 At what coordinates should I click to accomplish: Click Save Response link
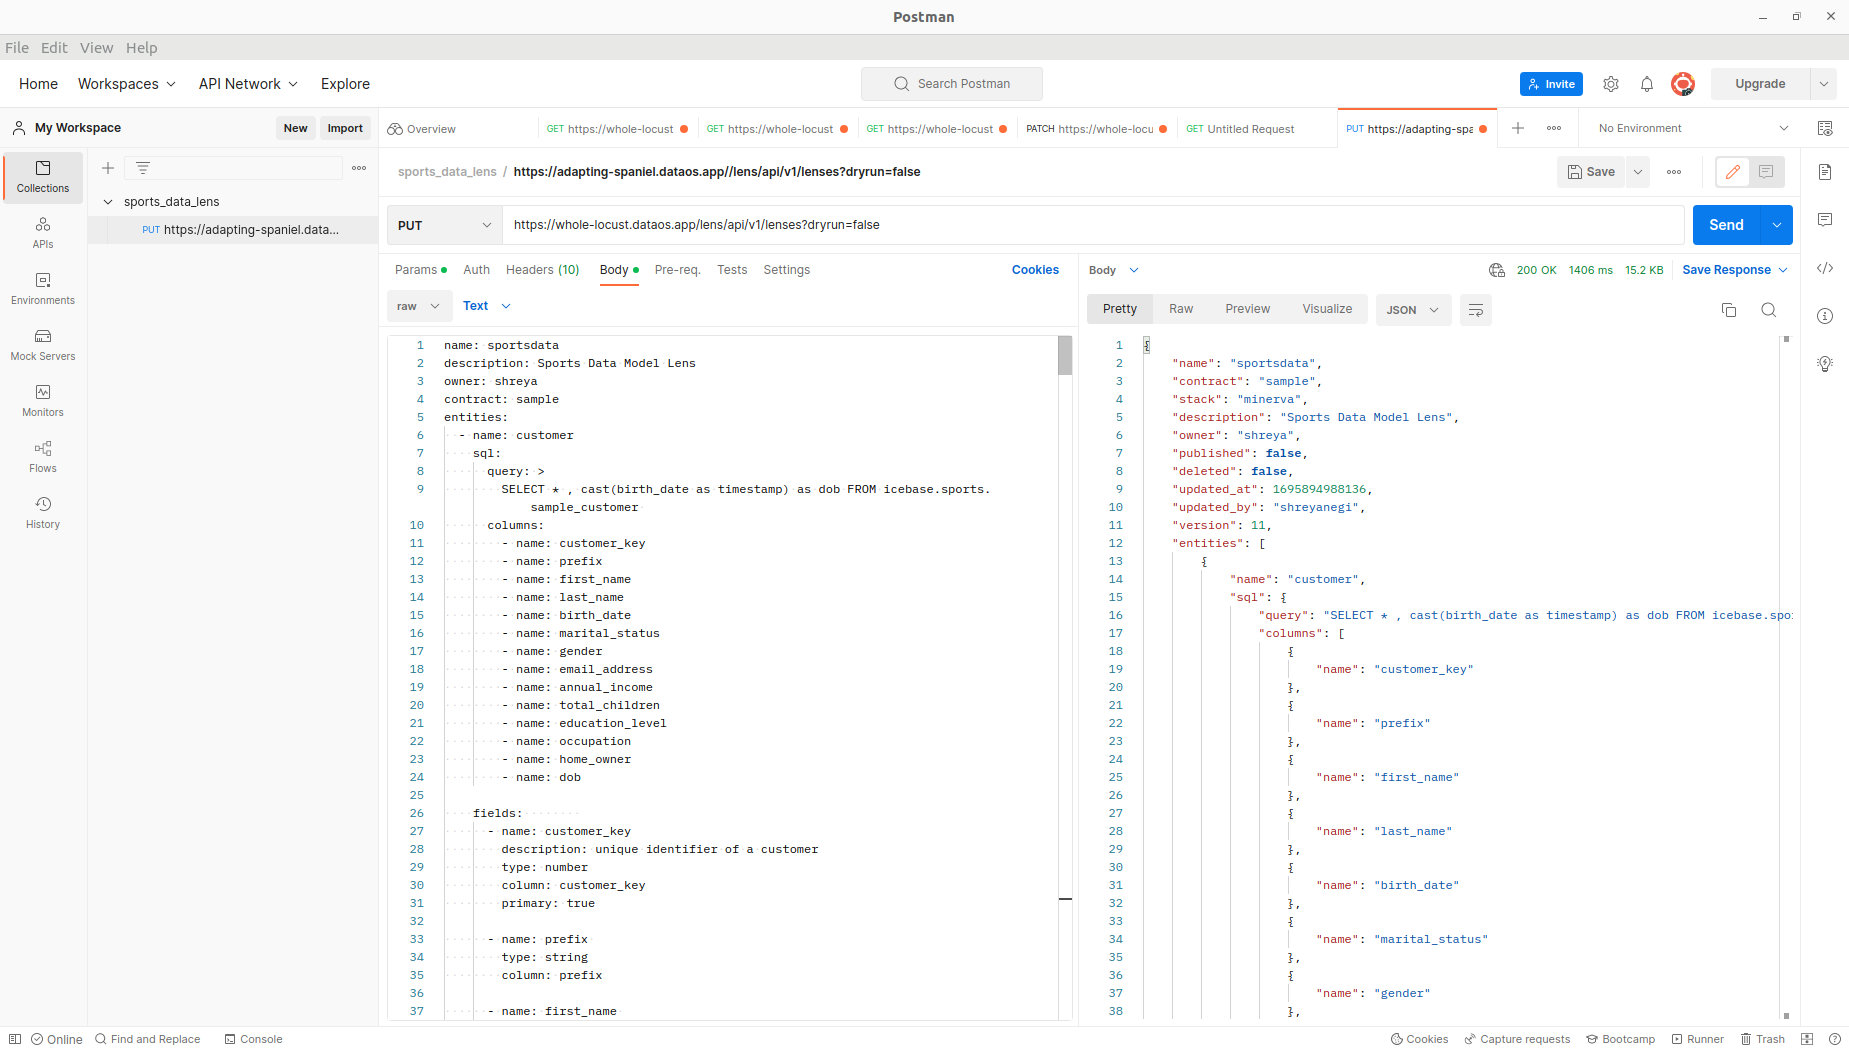coord(1726,270)
